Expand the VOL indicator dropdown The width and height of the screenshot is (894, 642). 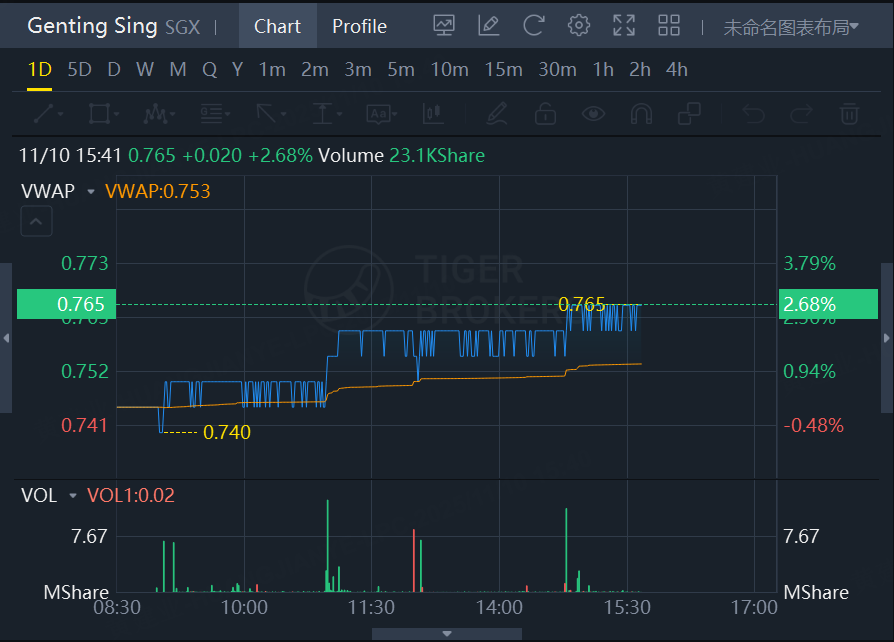coord(73,496)
